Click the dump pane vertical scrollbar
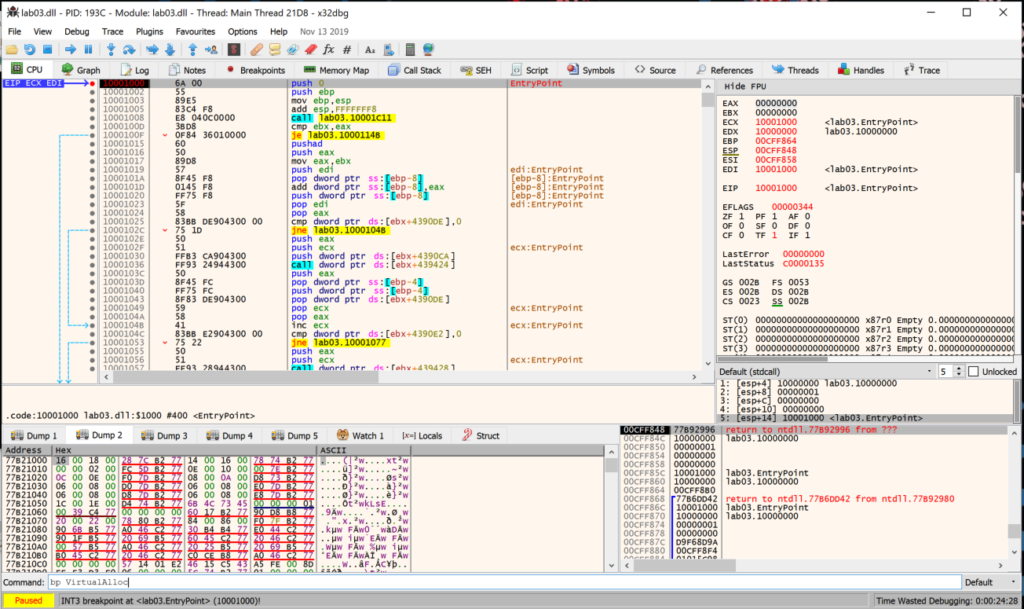1024x609 pixels. pos(611,508)
